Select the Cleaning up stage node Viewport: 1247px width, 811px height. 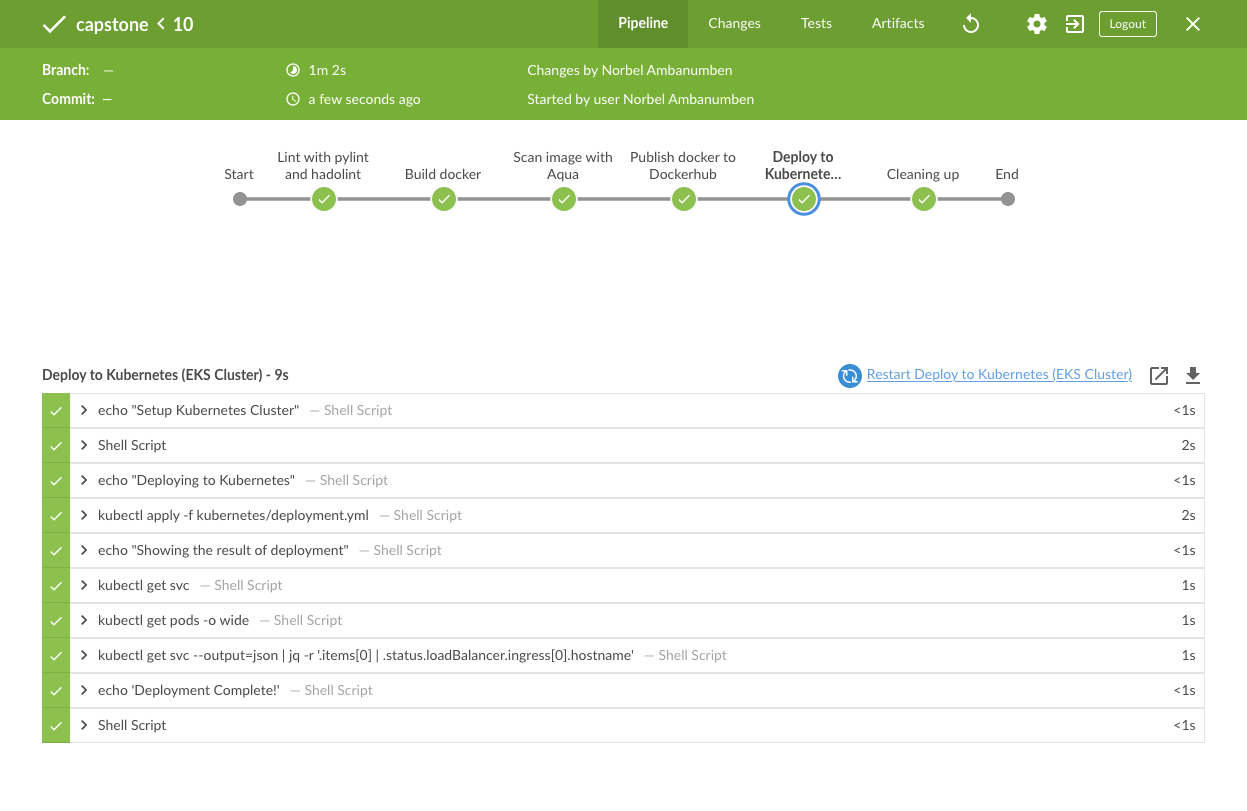[x=923, y=199]
